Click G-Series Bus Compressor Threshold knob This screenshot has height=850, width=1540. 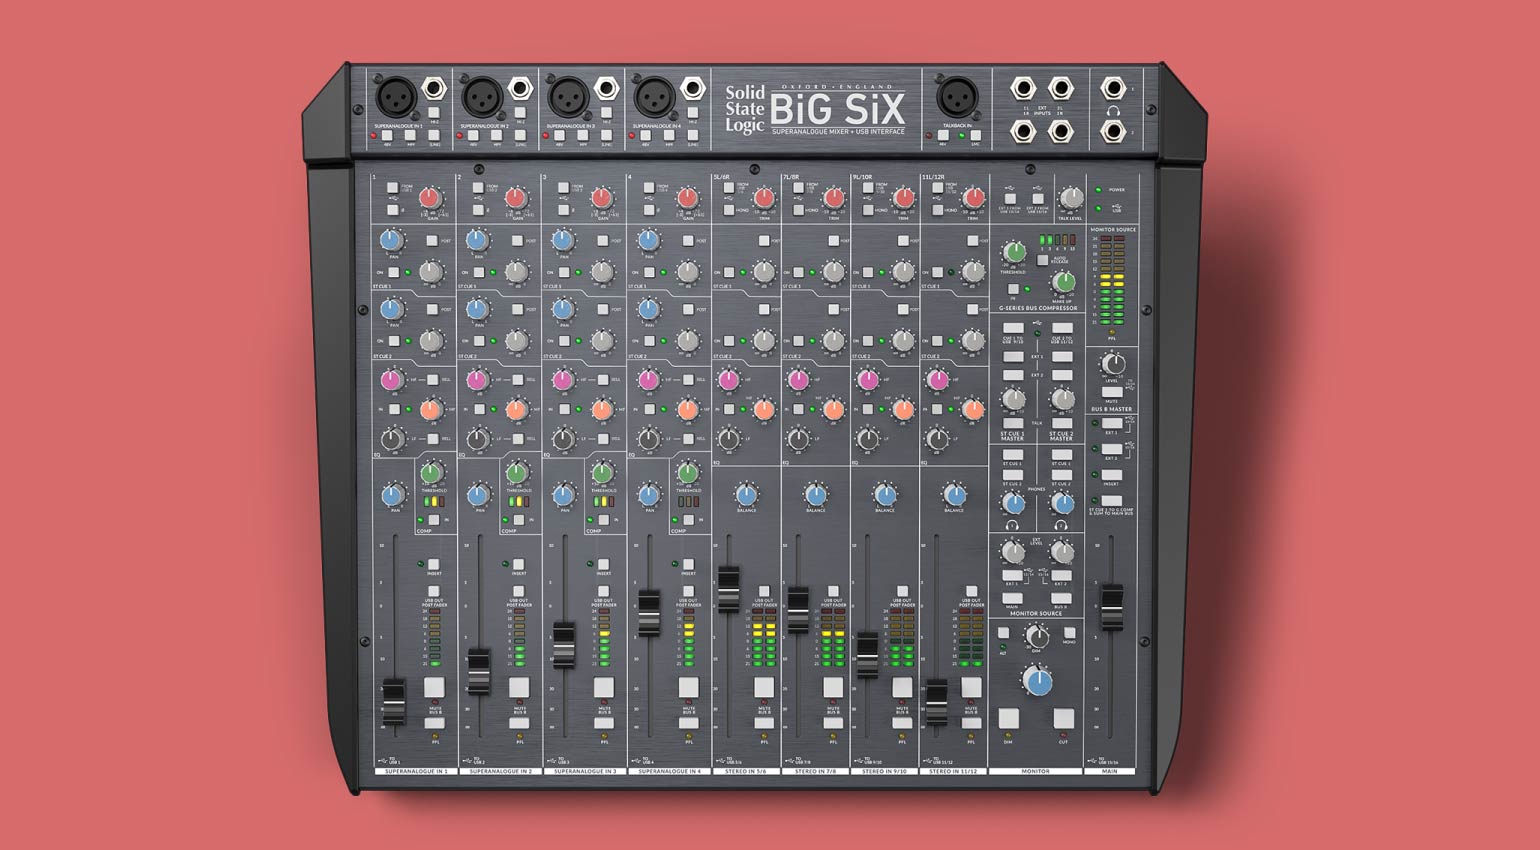pos(1013,251)
